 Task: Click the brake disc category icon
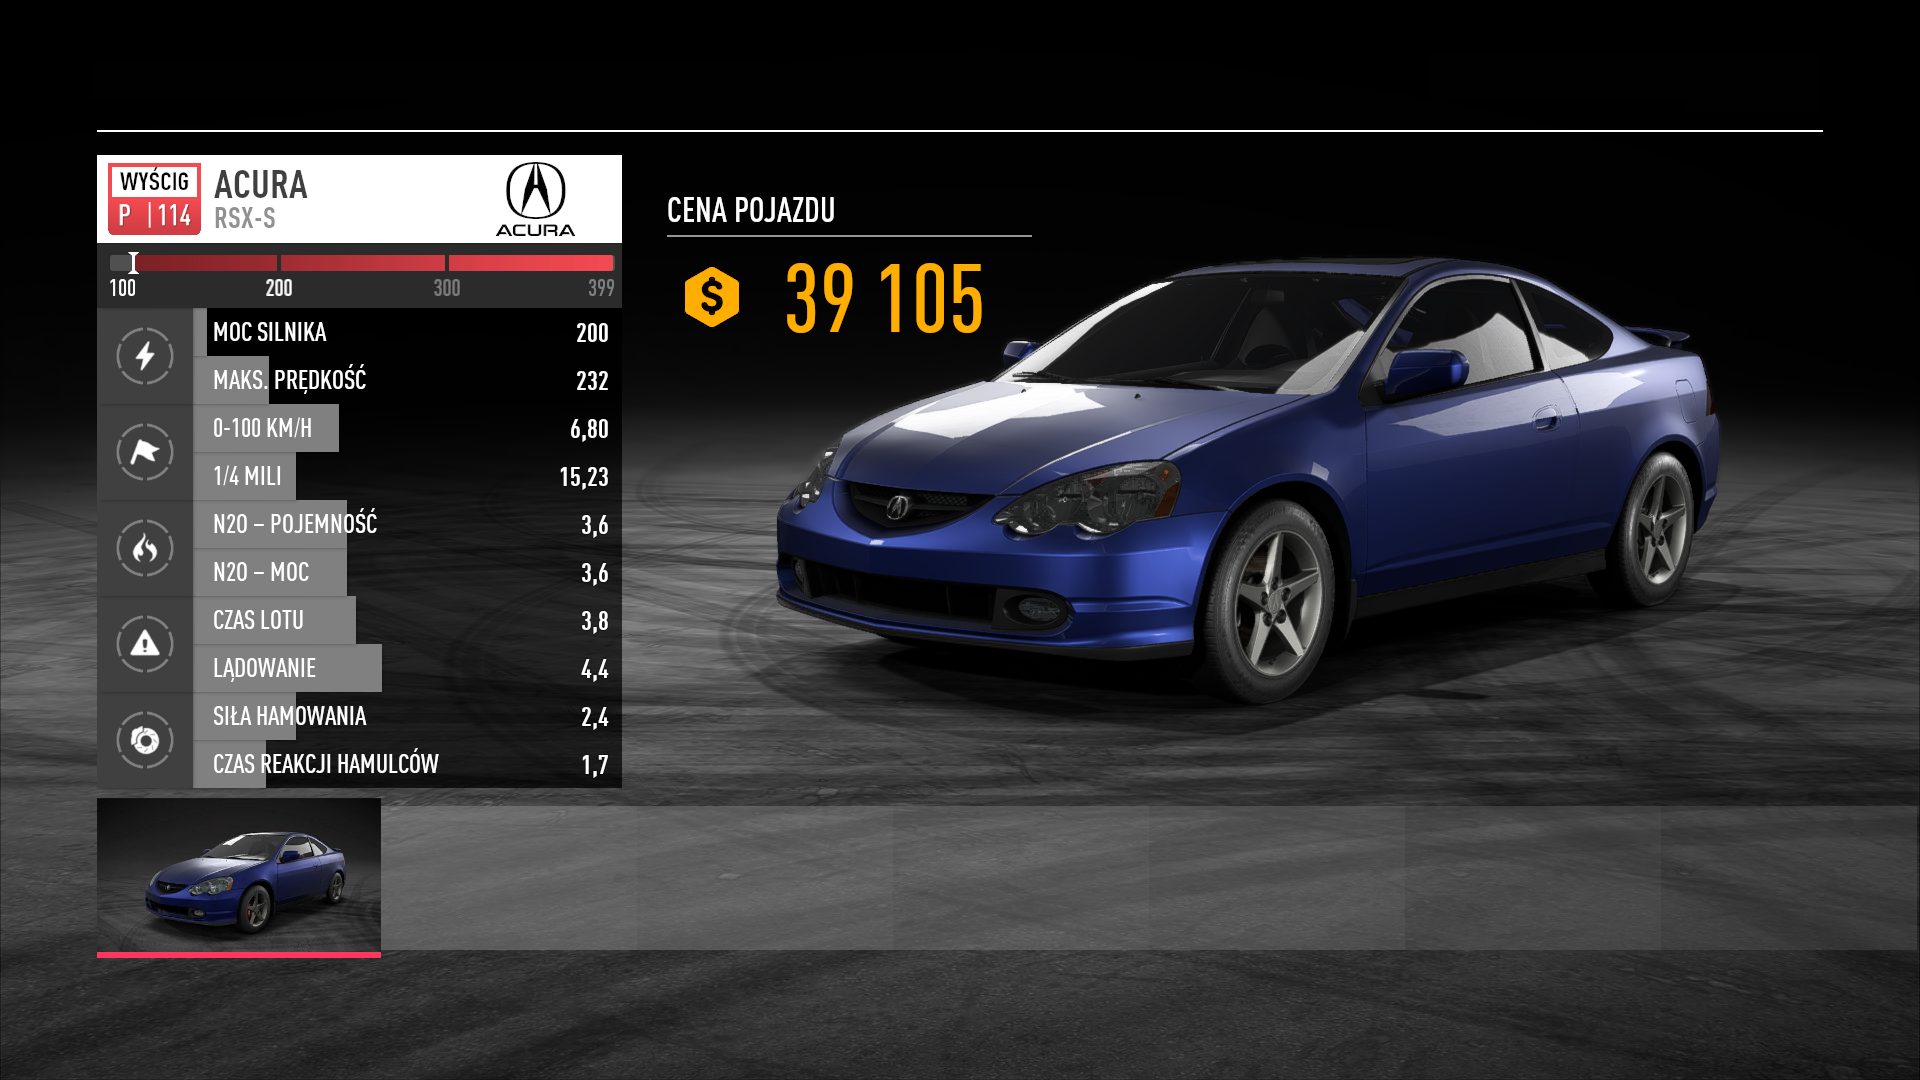pos(145,740)
